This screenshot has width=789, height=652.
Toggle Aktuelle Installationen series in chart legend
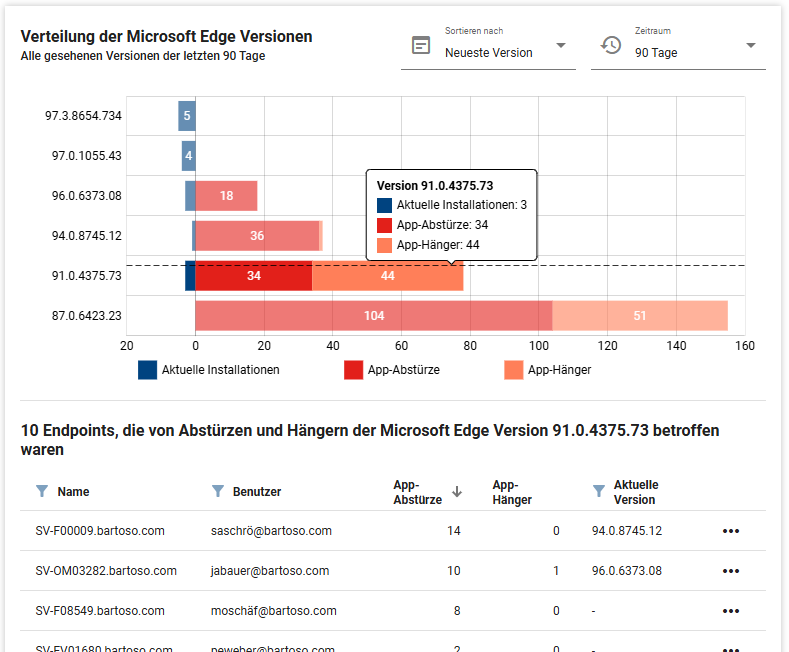(x=209, y=370)
